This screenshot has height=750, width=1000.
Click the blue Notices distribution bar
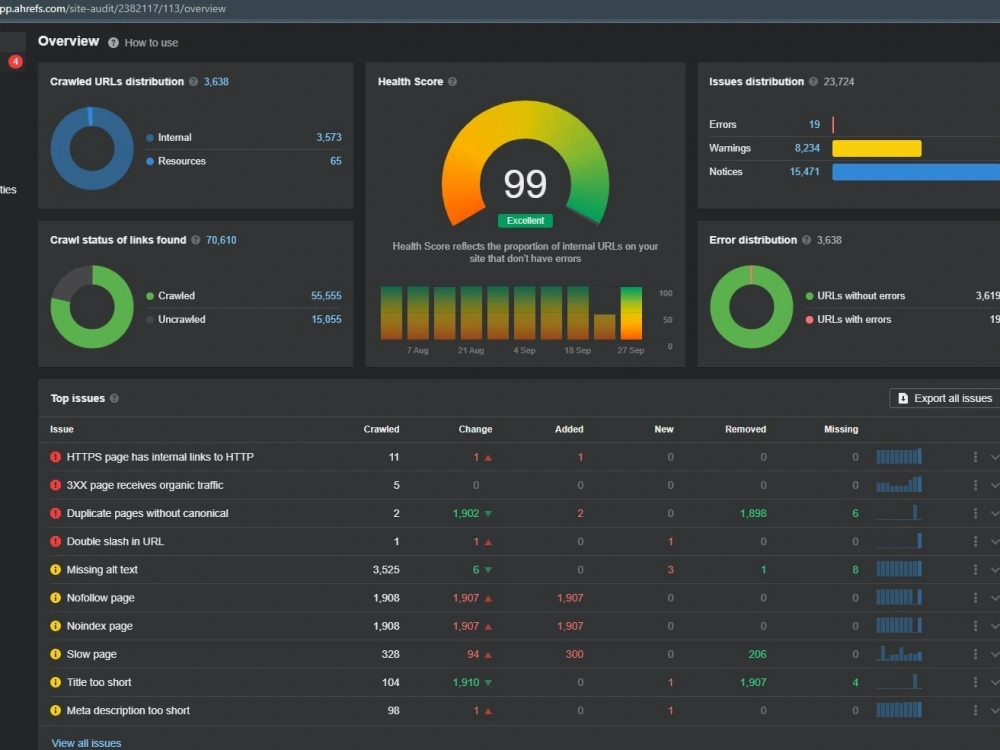[x=916, y=172]
